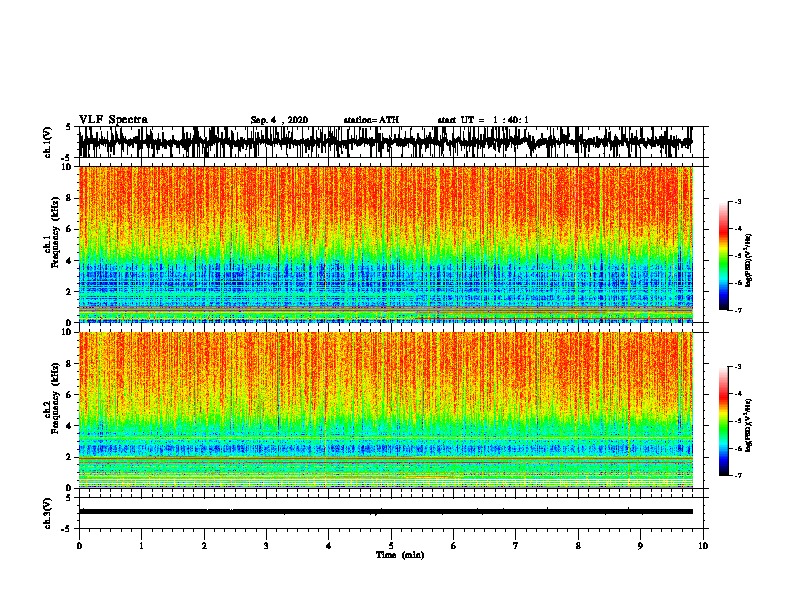Click the "1" tick on the time axis
This screenshot has width=792, height=612.
point(141,546)
